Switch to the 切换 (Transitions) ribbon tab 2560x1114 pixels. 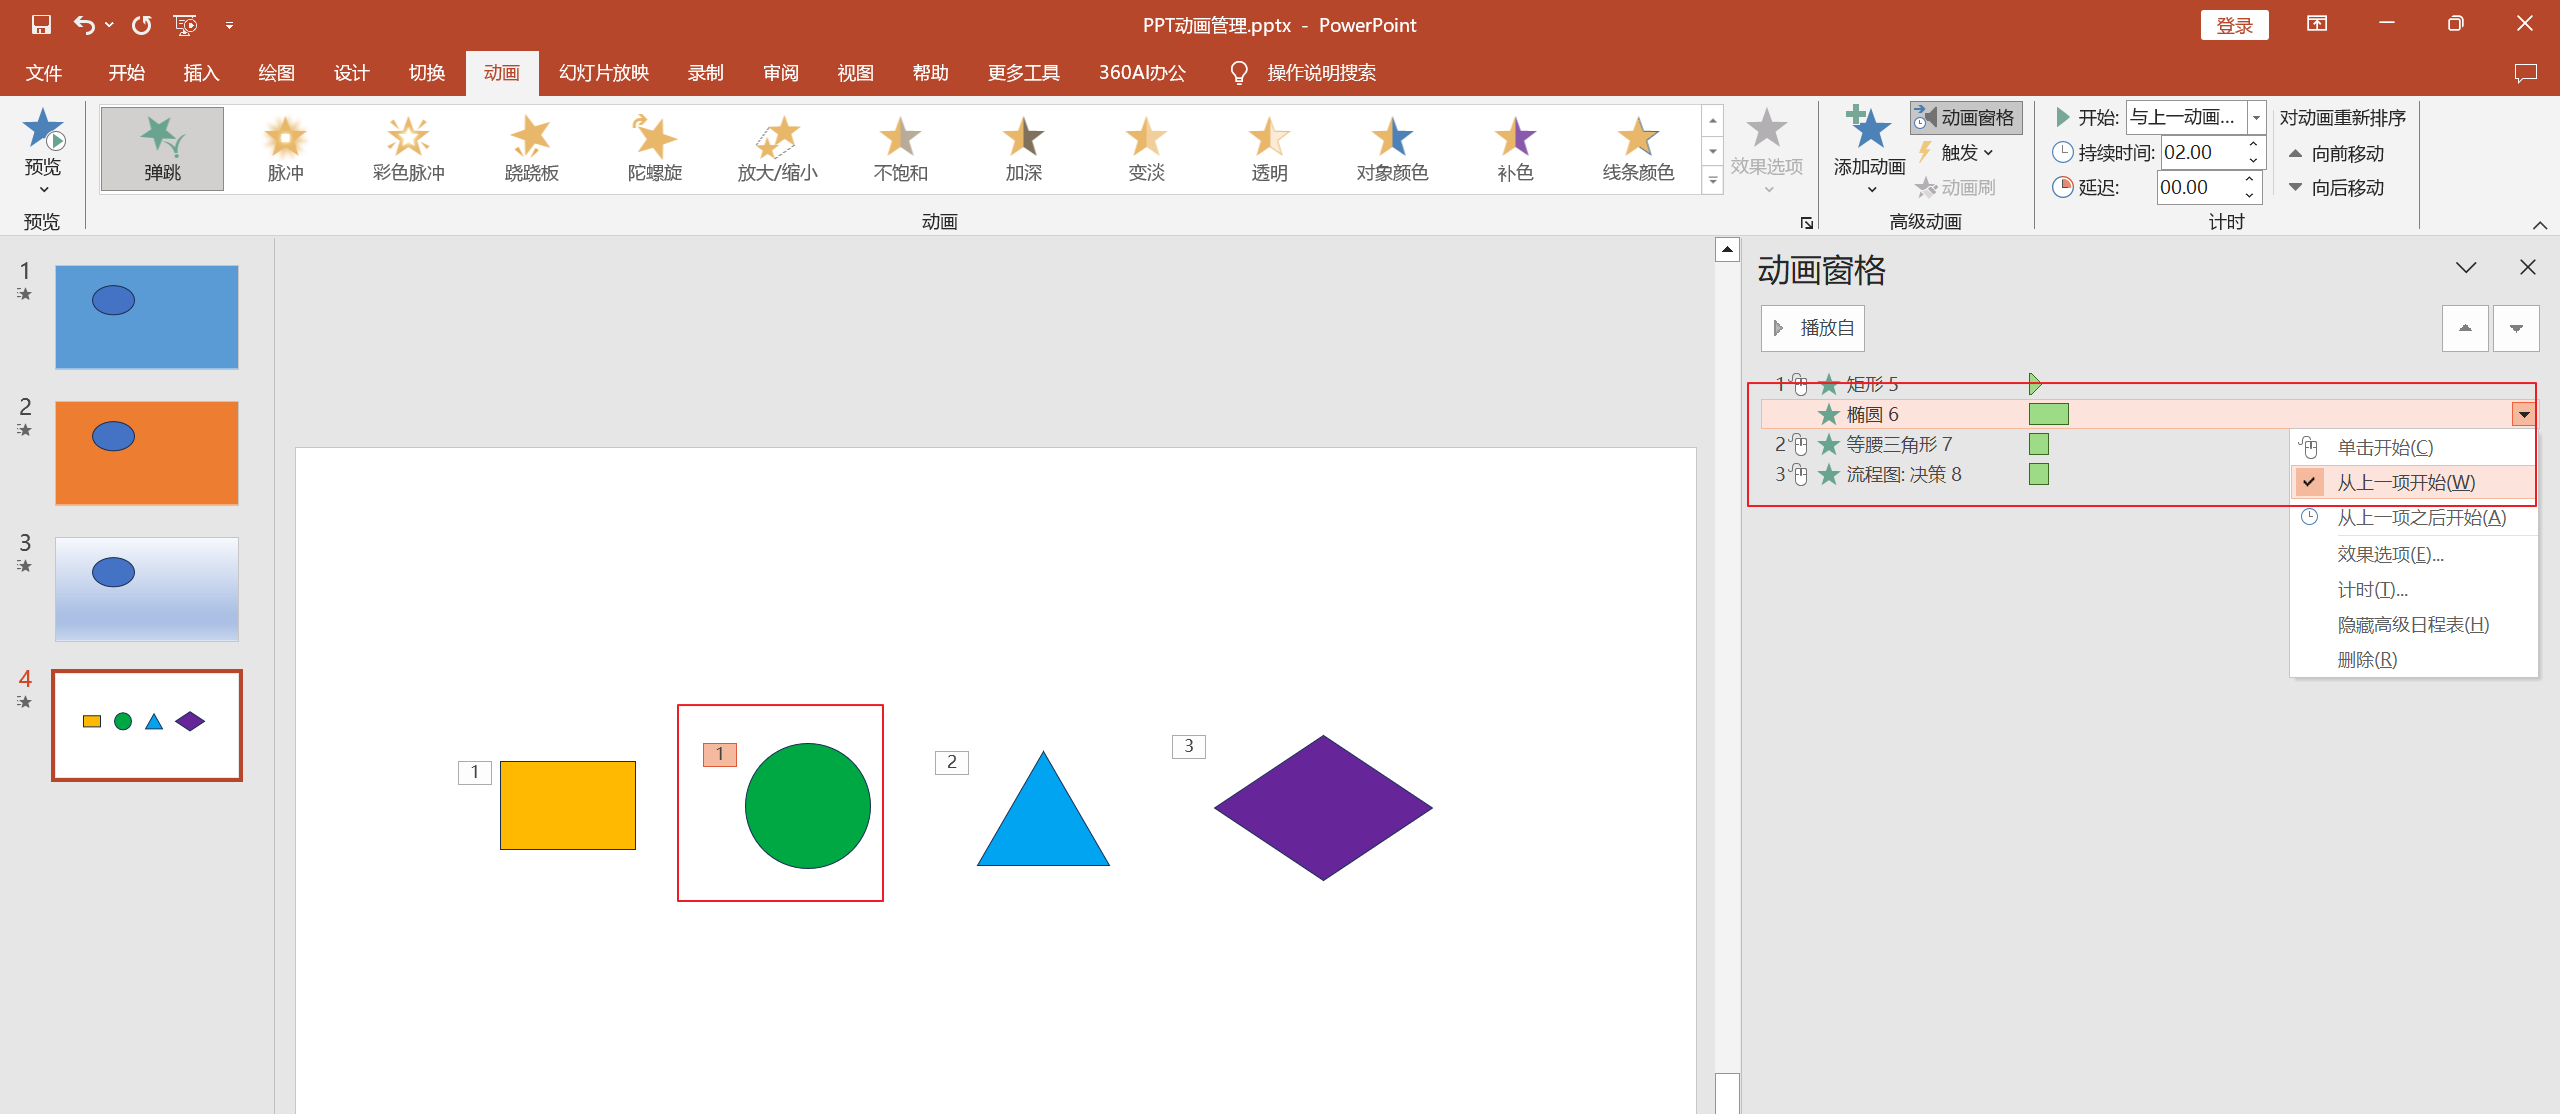(426, 73)
